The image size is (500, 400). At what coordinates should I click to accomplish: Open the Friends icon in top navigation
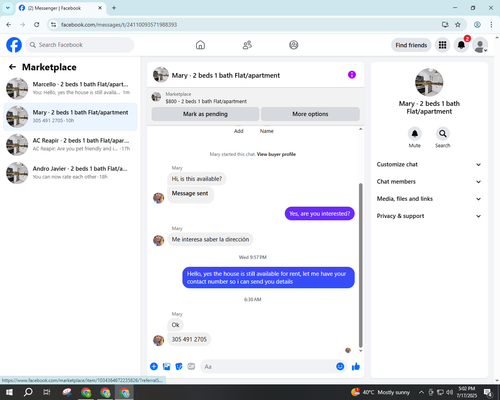[247, 45]
